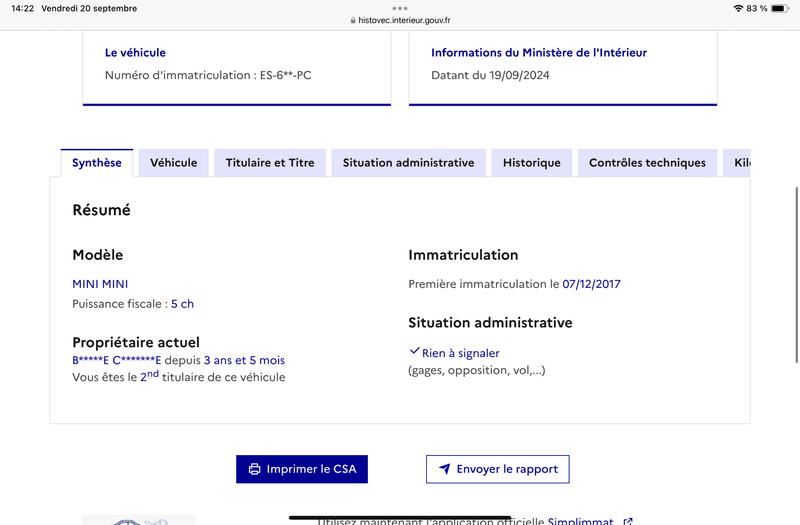
Task: Click the Immatriculation heading
Action: pyautogui.click(x=463, y=255)
